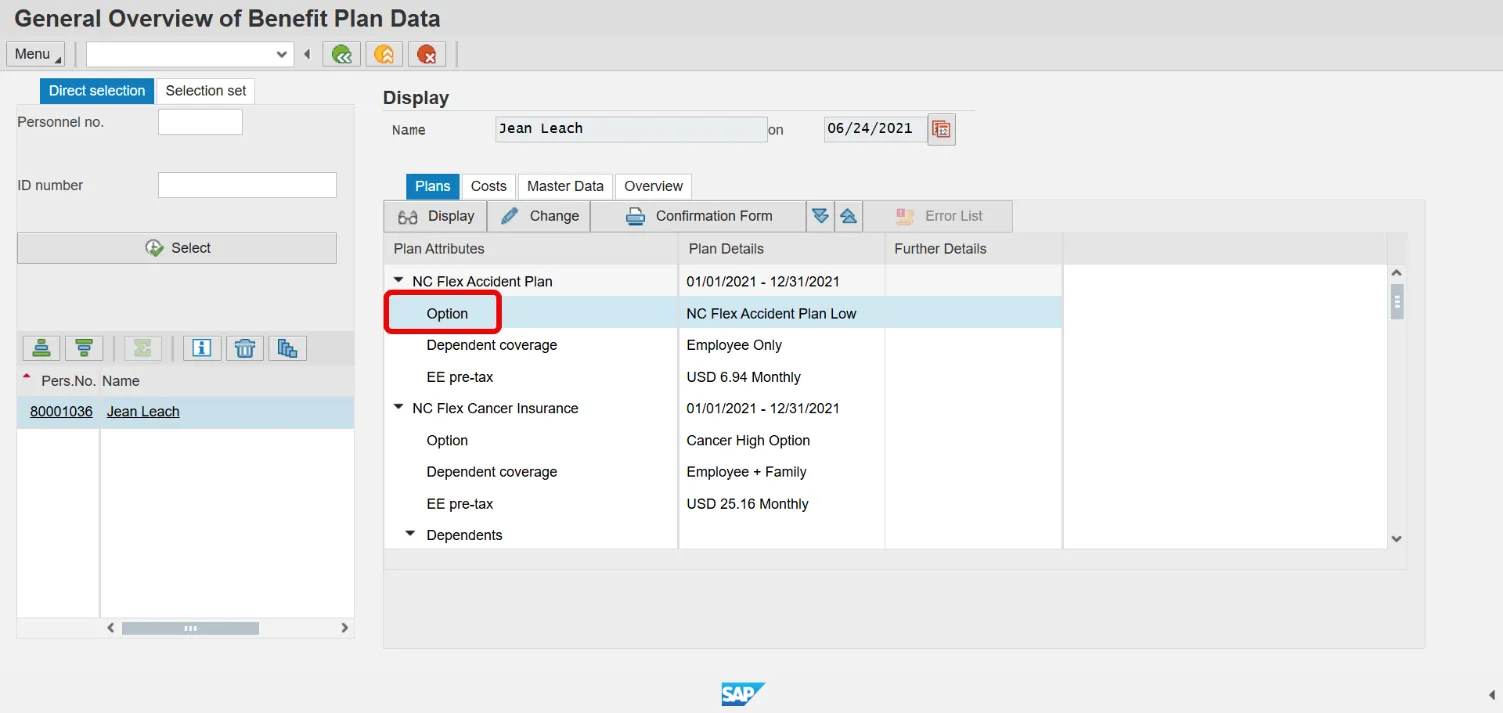Screen dimensions: 1503x713
Task: Click the sort descending icon in employee list
Action: (84, 348)
